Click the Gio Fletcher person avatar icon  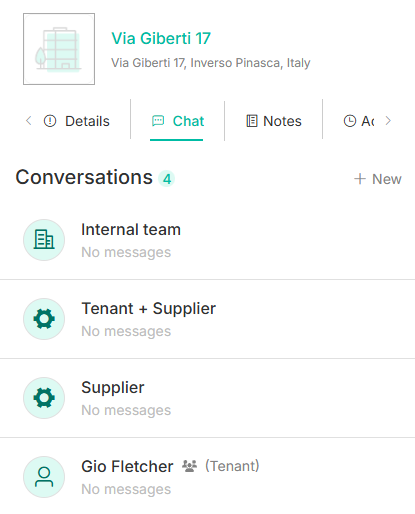44,477
